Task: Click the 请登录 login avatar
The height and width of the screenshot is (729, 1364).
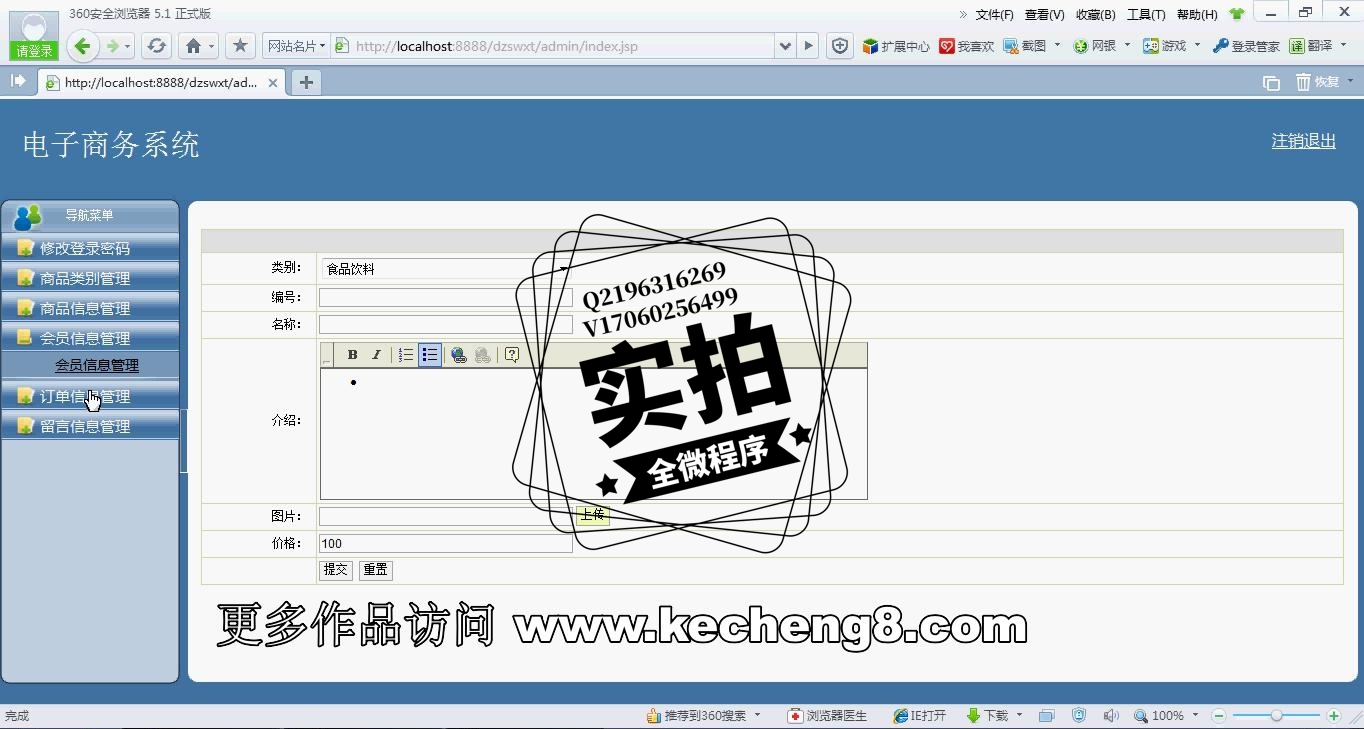Action: click(x=34, y=35)
